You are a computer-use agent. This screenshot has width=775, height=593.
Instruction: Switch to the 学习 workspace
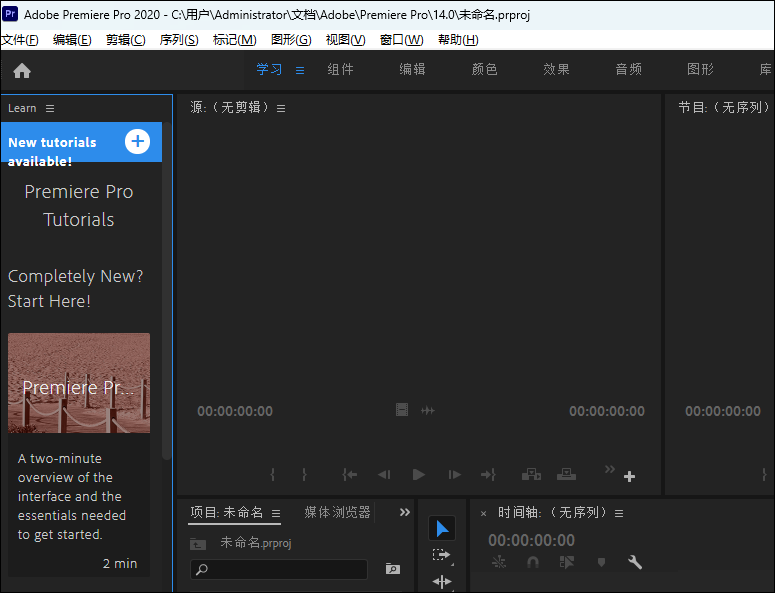(x=269, y=70)
